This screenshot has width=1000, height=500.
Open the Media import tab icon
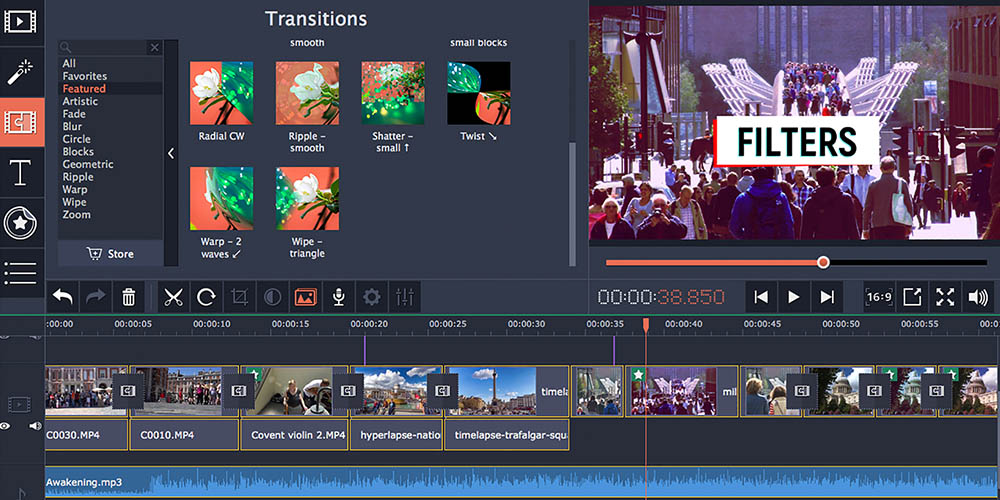[x=20, y=22]
